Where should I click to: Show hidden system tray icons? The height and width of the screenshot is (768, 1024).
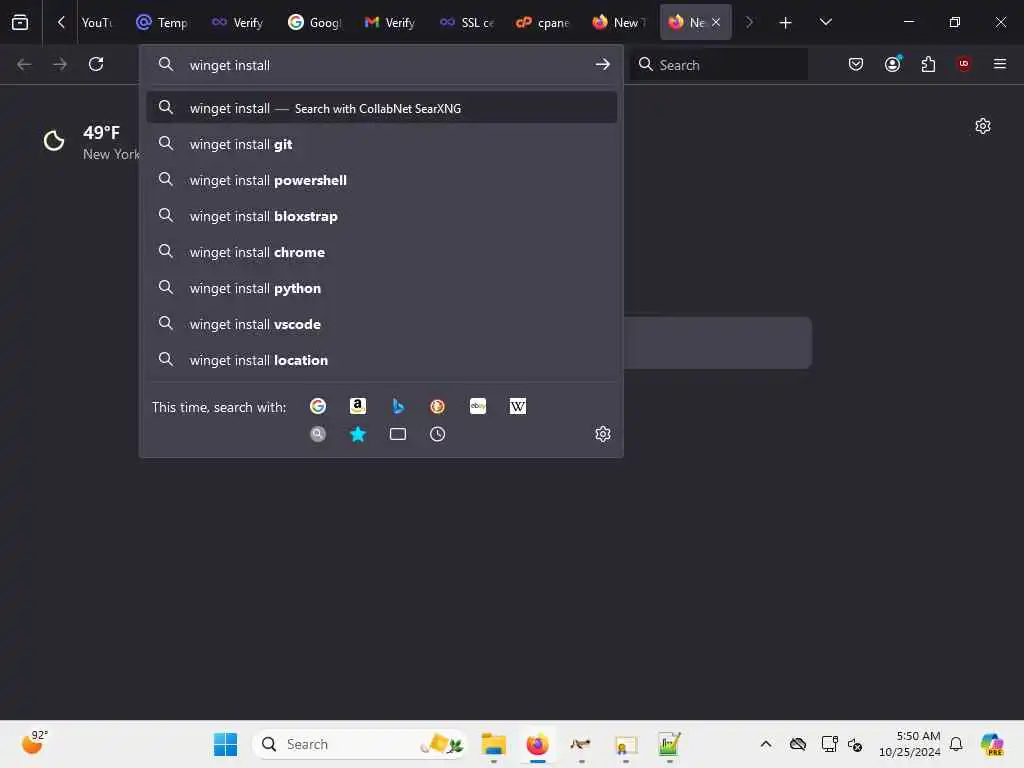pos(766,744)
